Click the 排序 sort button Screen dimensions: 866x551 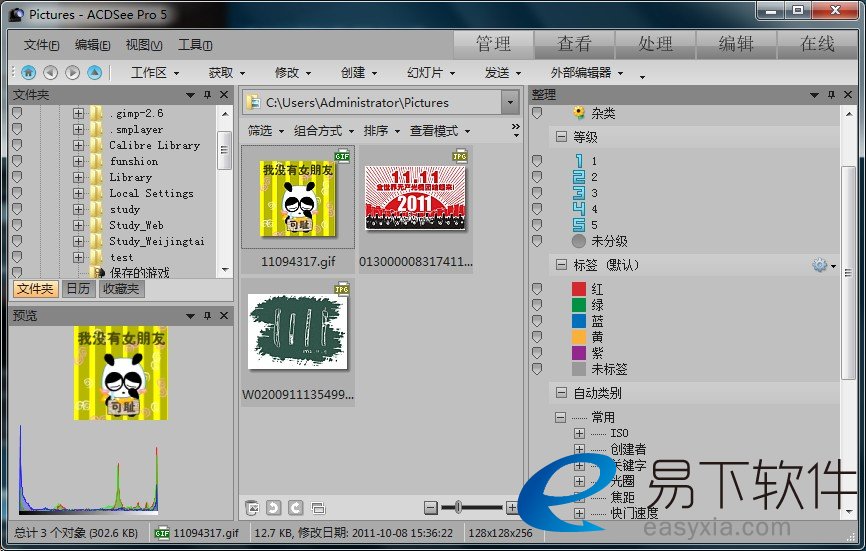(x=381, y=131)
